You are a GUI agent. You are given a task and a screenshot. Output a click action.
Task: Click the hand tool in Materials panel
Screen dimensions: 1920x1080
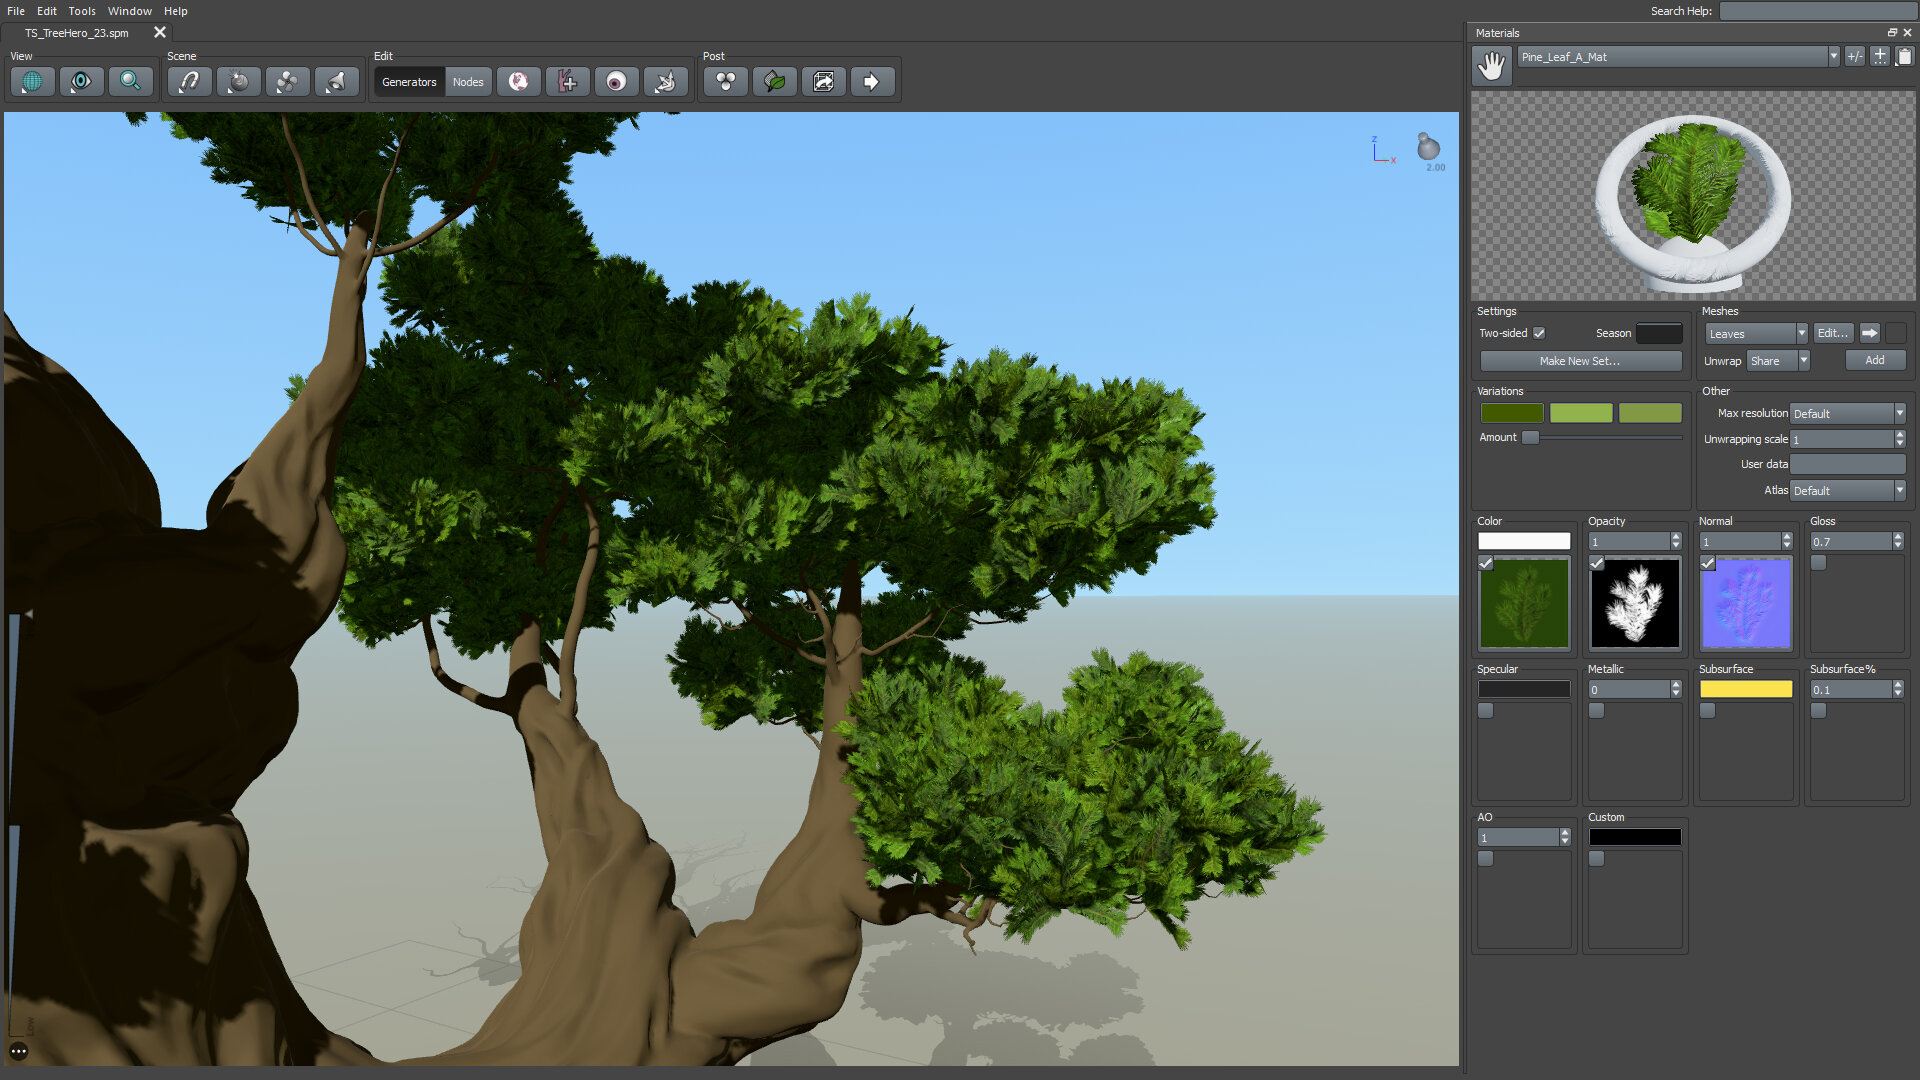point(1491,66)
